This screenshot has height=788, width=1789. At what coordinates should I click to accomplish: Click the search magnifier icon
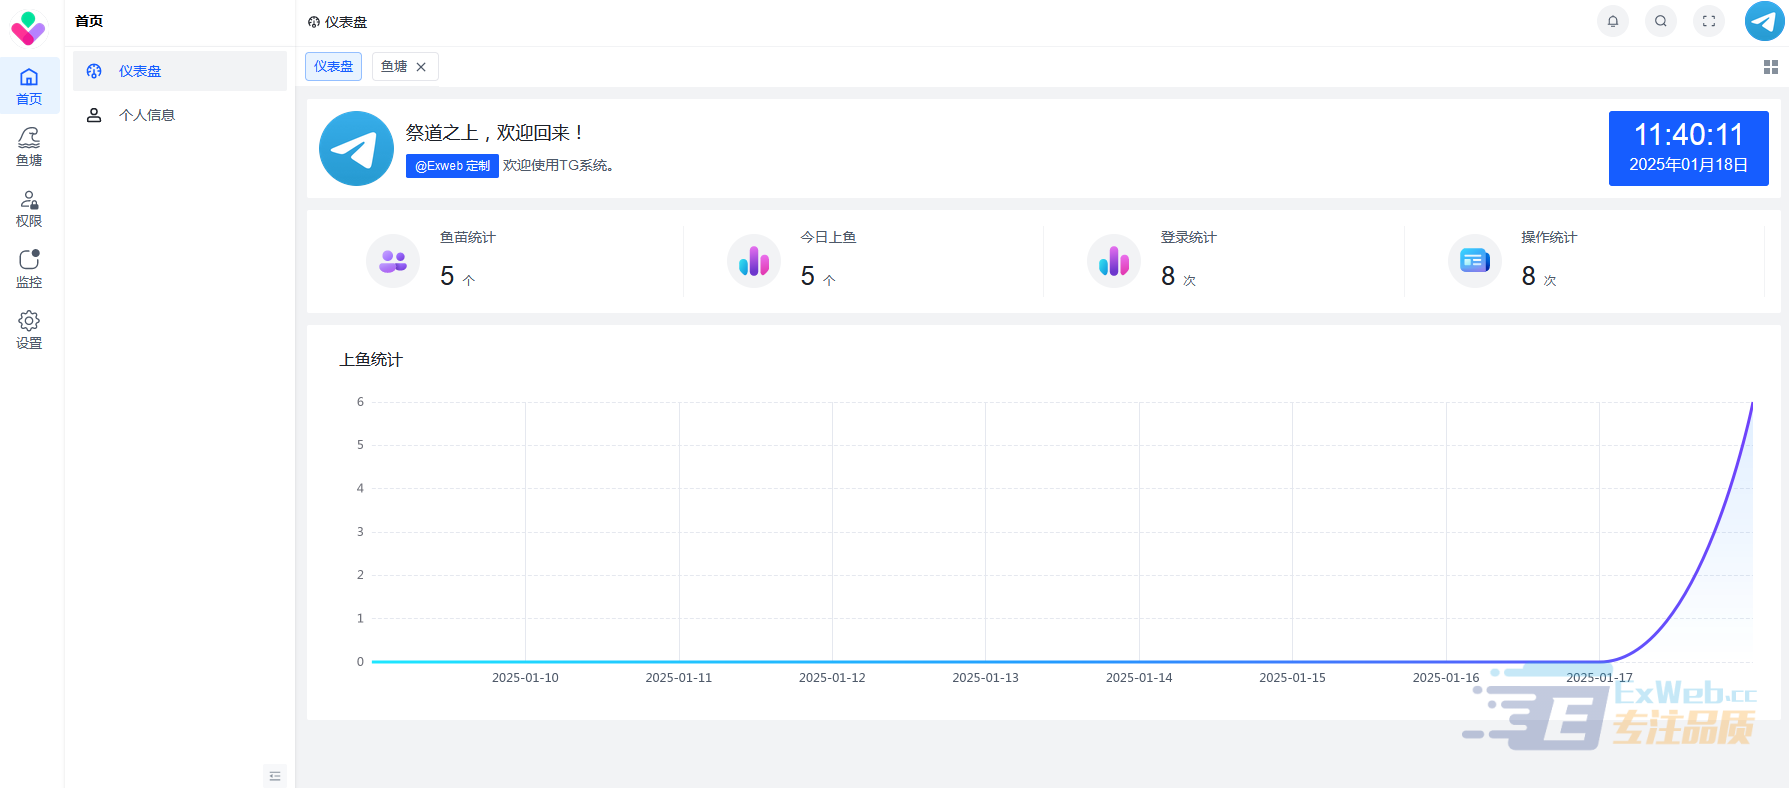coord(1661,21)
